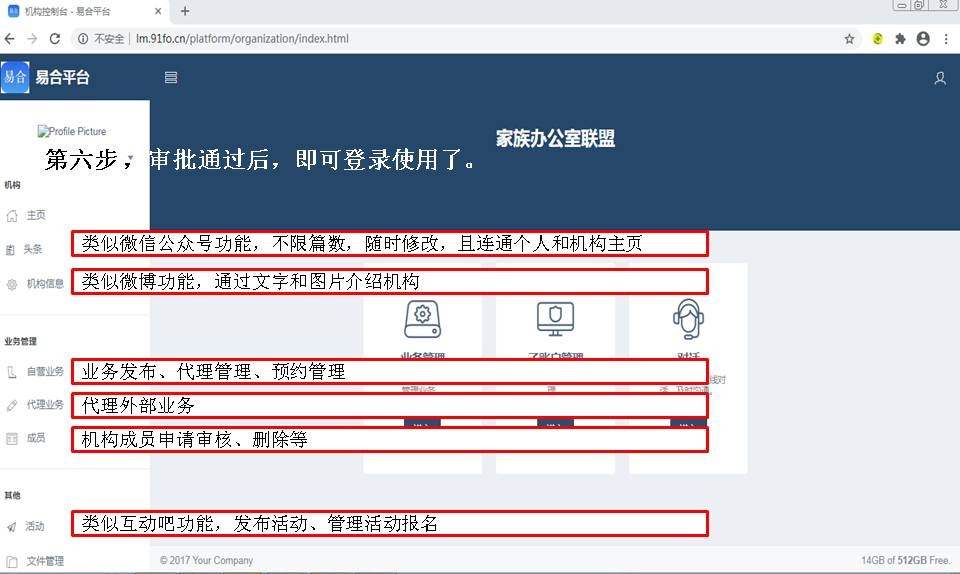Select 机构信息 in the sidebar
The height and width of the screenshot is (574, 960).
coord(44,284)
